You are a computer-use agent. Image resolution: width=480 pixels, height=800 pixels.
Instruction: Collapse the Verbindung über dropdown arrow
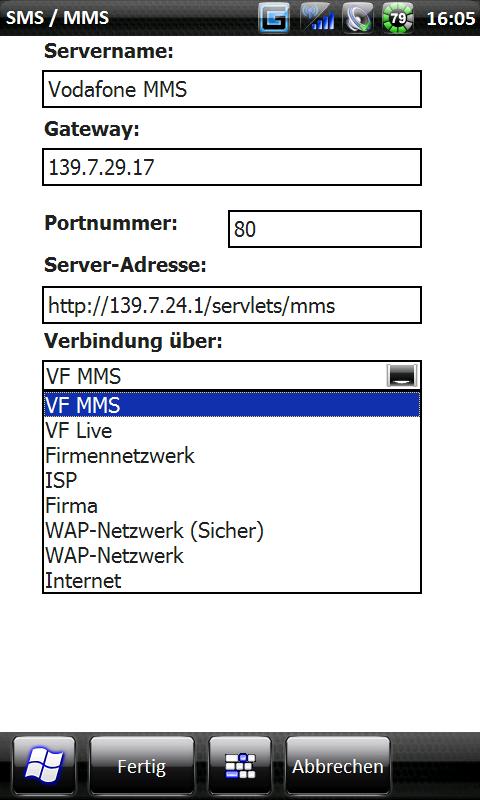pos(402,376)
